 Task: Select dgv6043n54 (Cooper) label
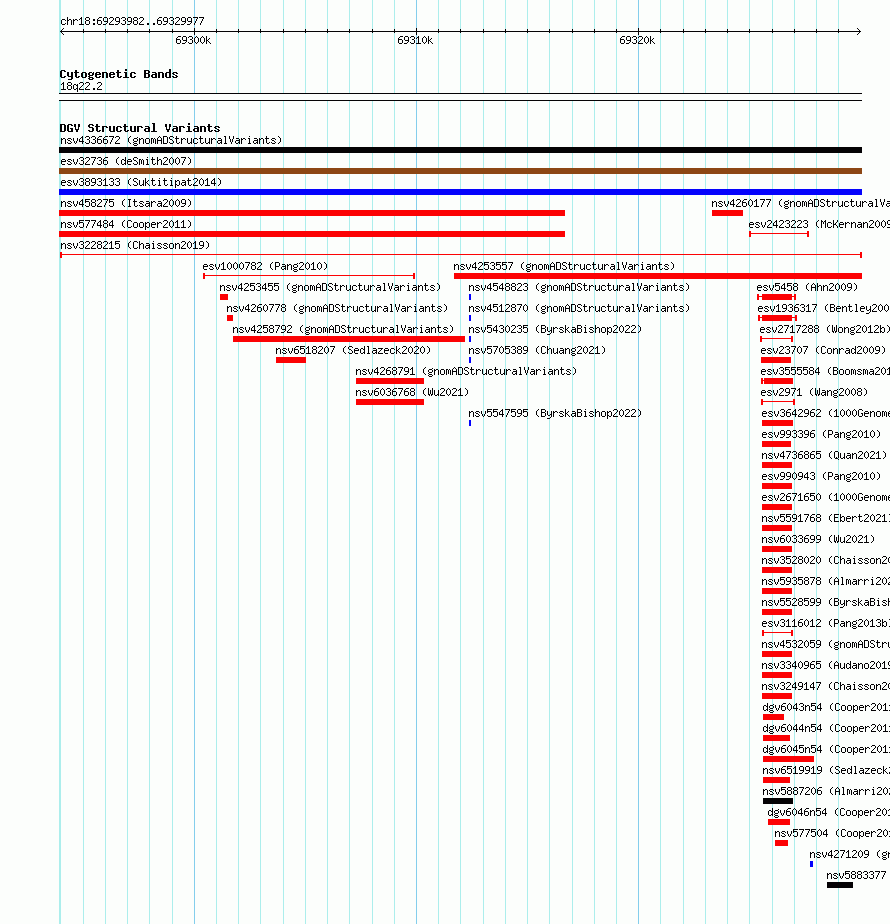826,707
